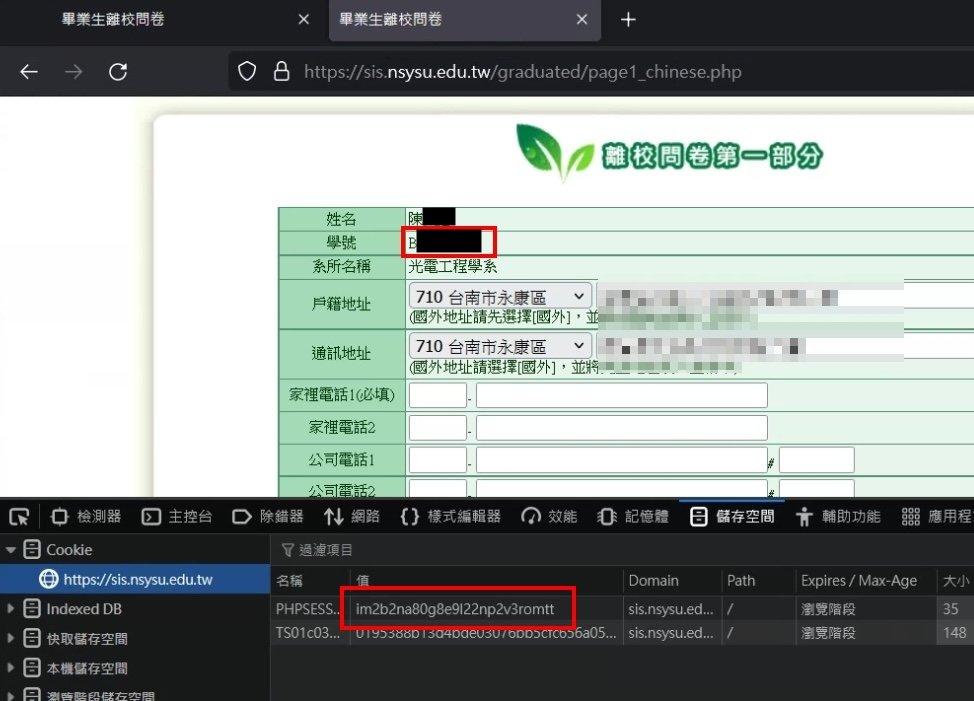The image size is (974, 701).
Task: Click 家裡電話2 phone number field
Action: pos(622,428)
